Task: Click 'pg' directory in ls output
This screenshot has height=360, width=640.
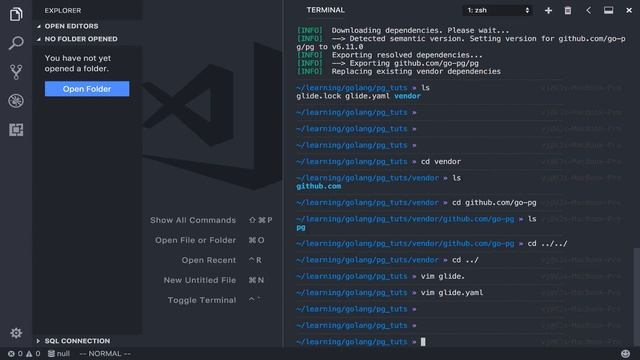Action: pyautogui.click(x=301, y=227)
